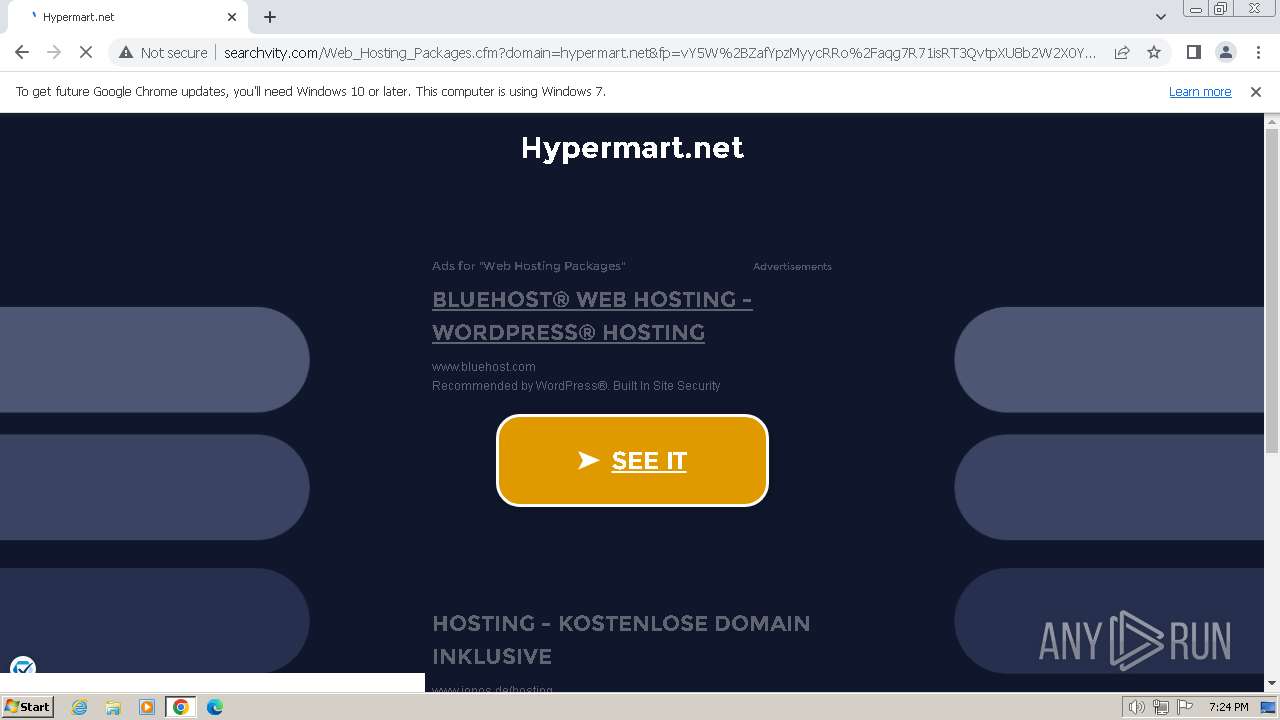This screenshot has height=720, width=1280.
Task: Click the page vertical scrollbar thumb
Action: coord(1272,290)
